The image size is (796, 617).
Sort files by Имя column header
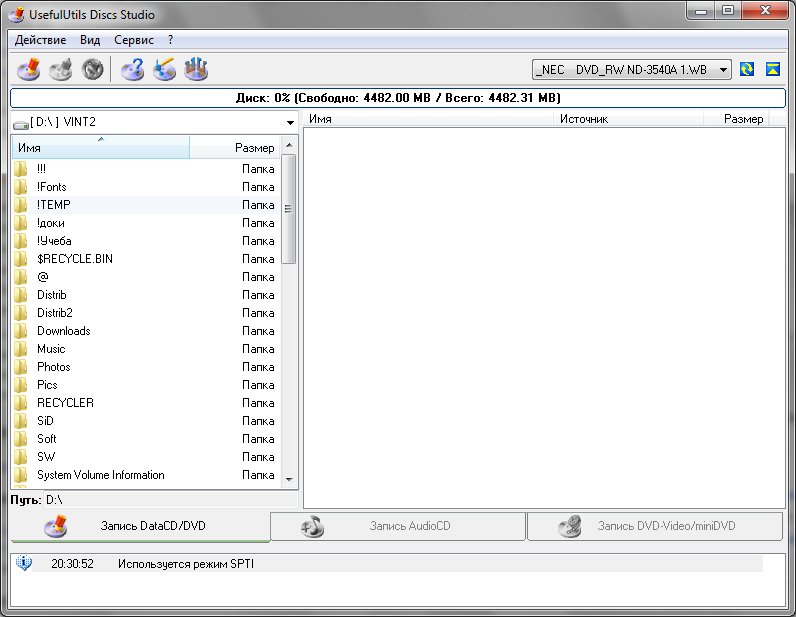click(x=100, y=148)
